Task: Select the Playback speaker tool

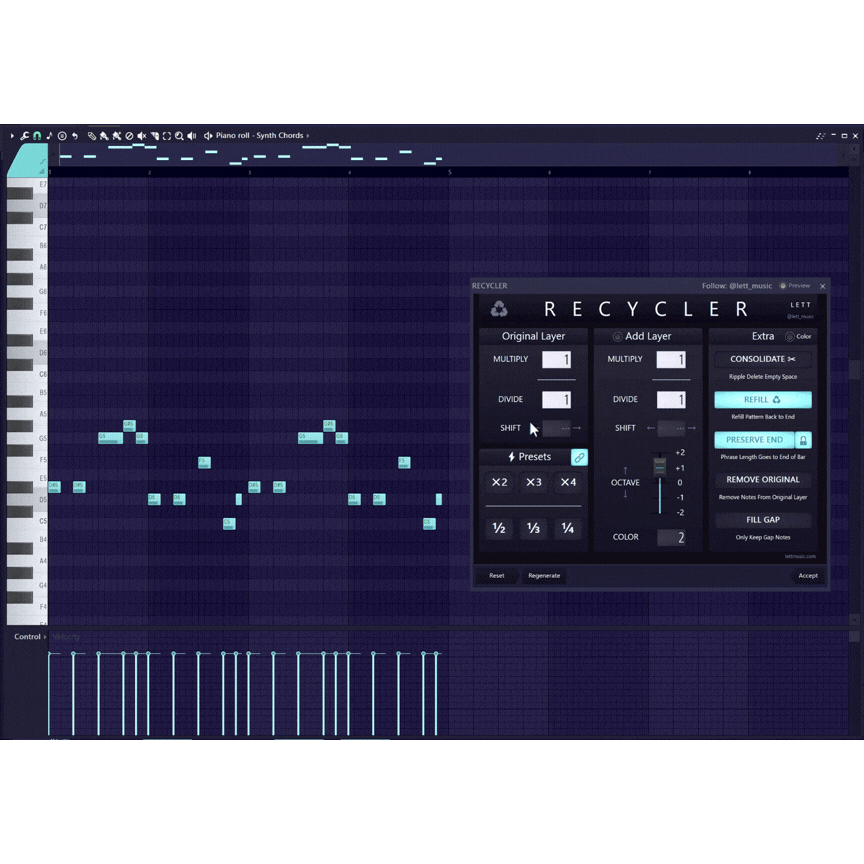Action: coord(192,136)
